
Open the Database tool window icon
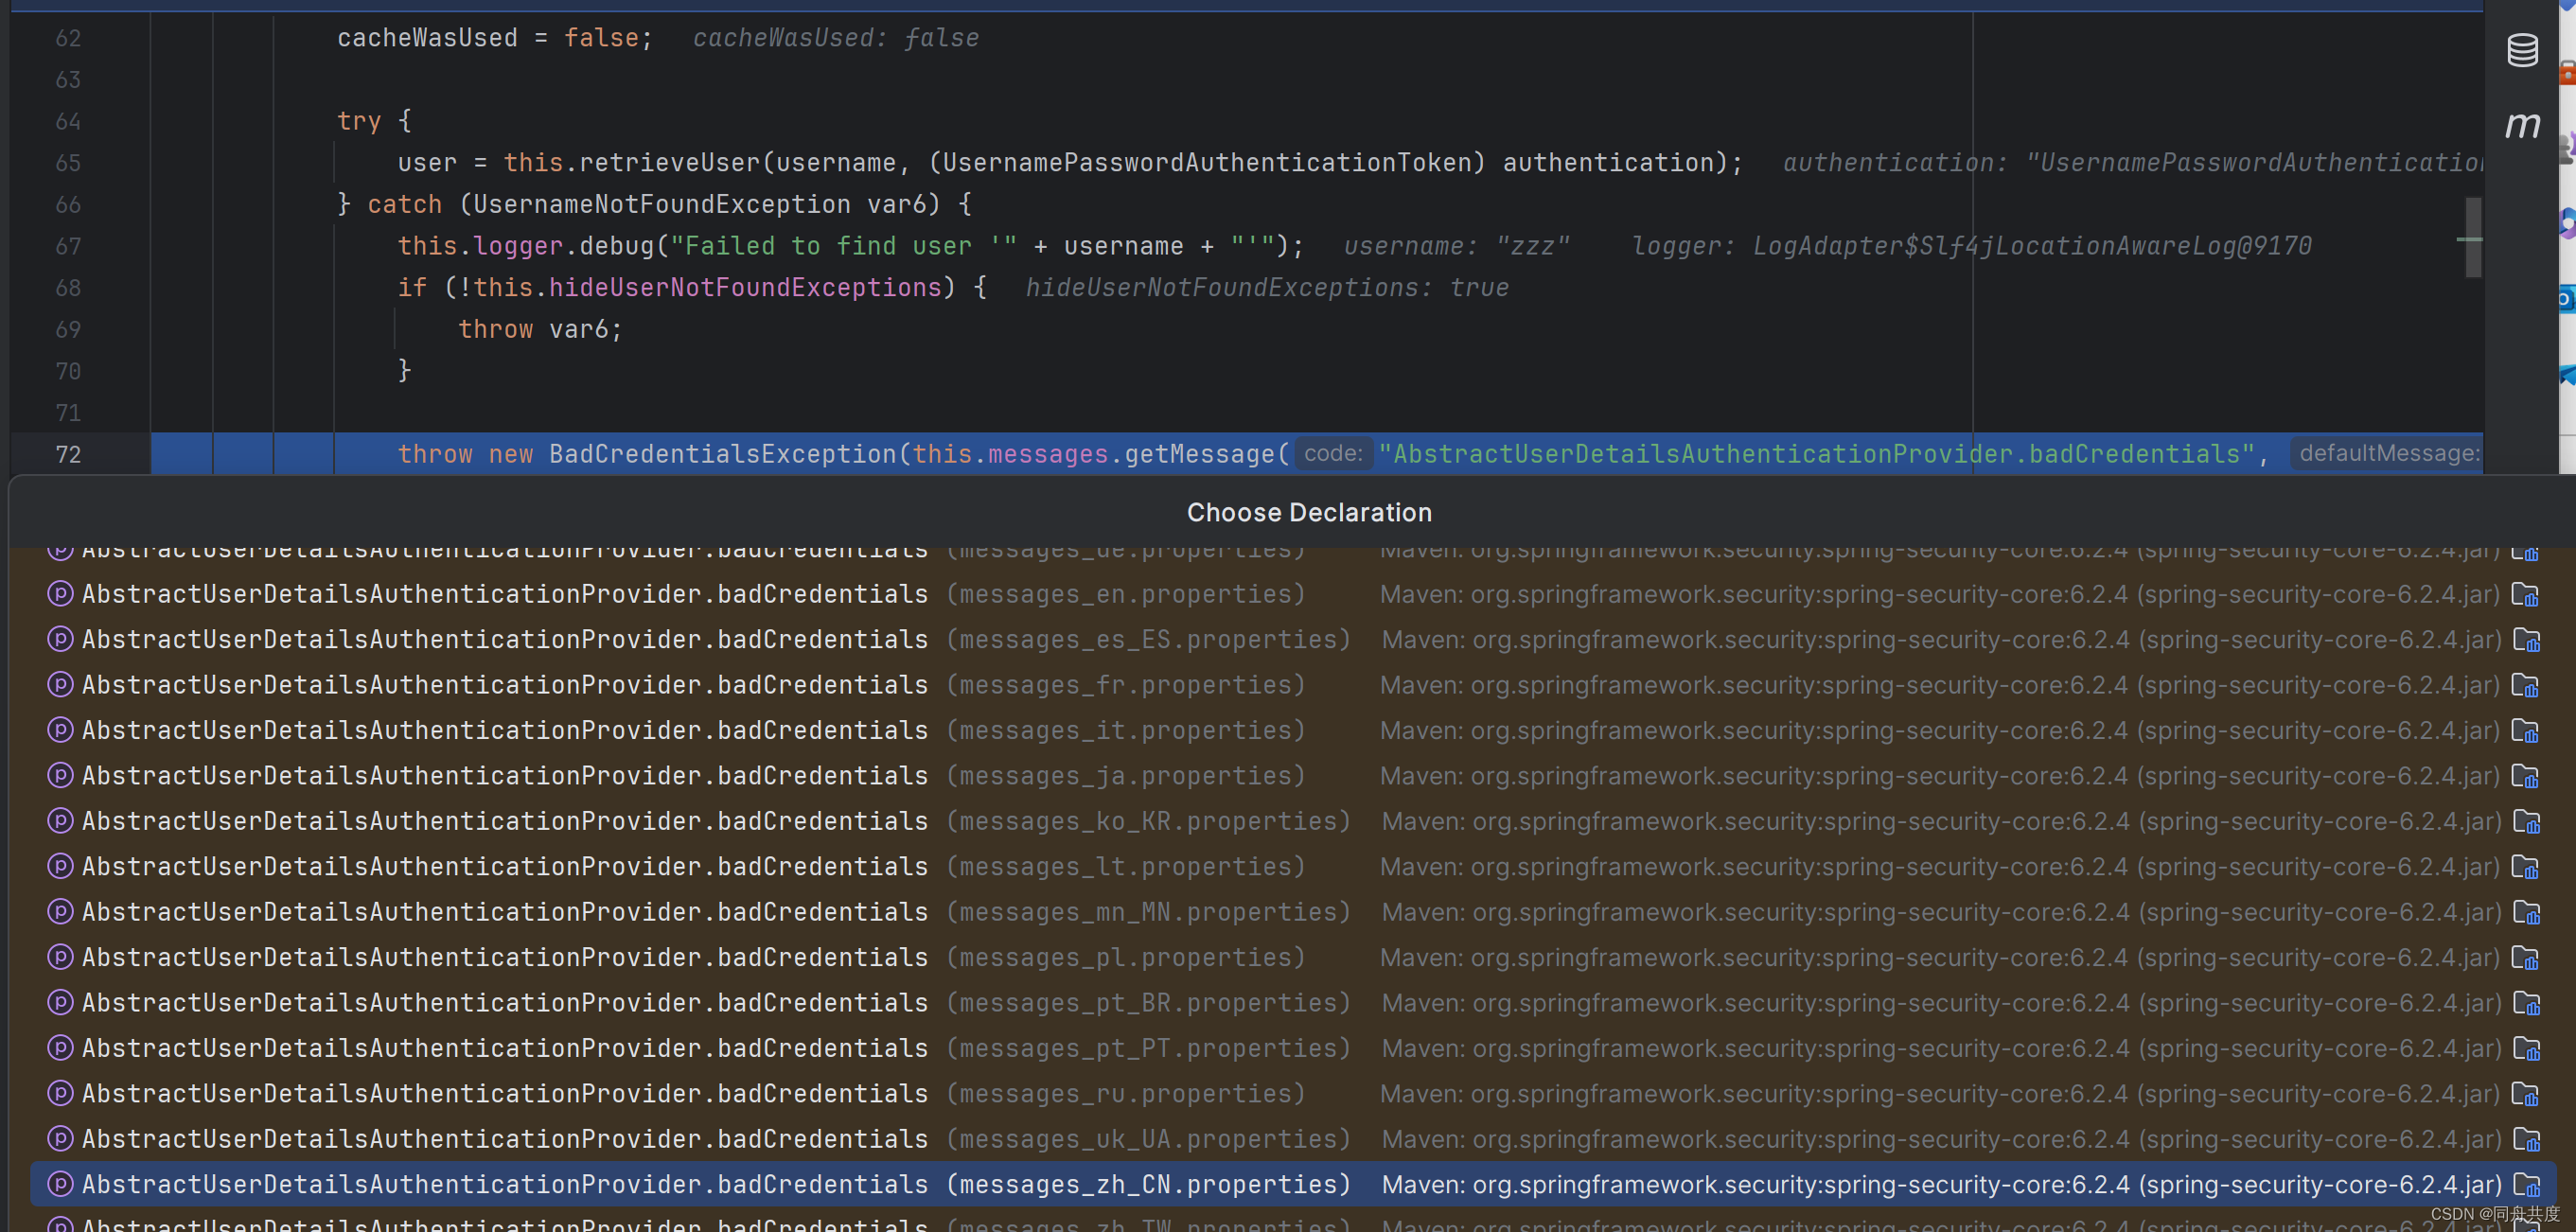point(2522,50)
